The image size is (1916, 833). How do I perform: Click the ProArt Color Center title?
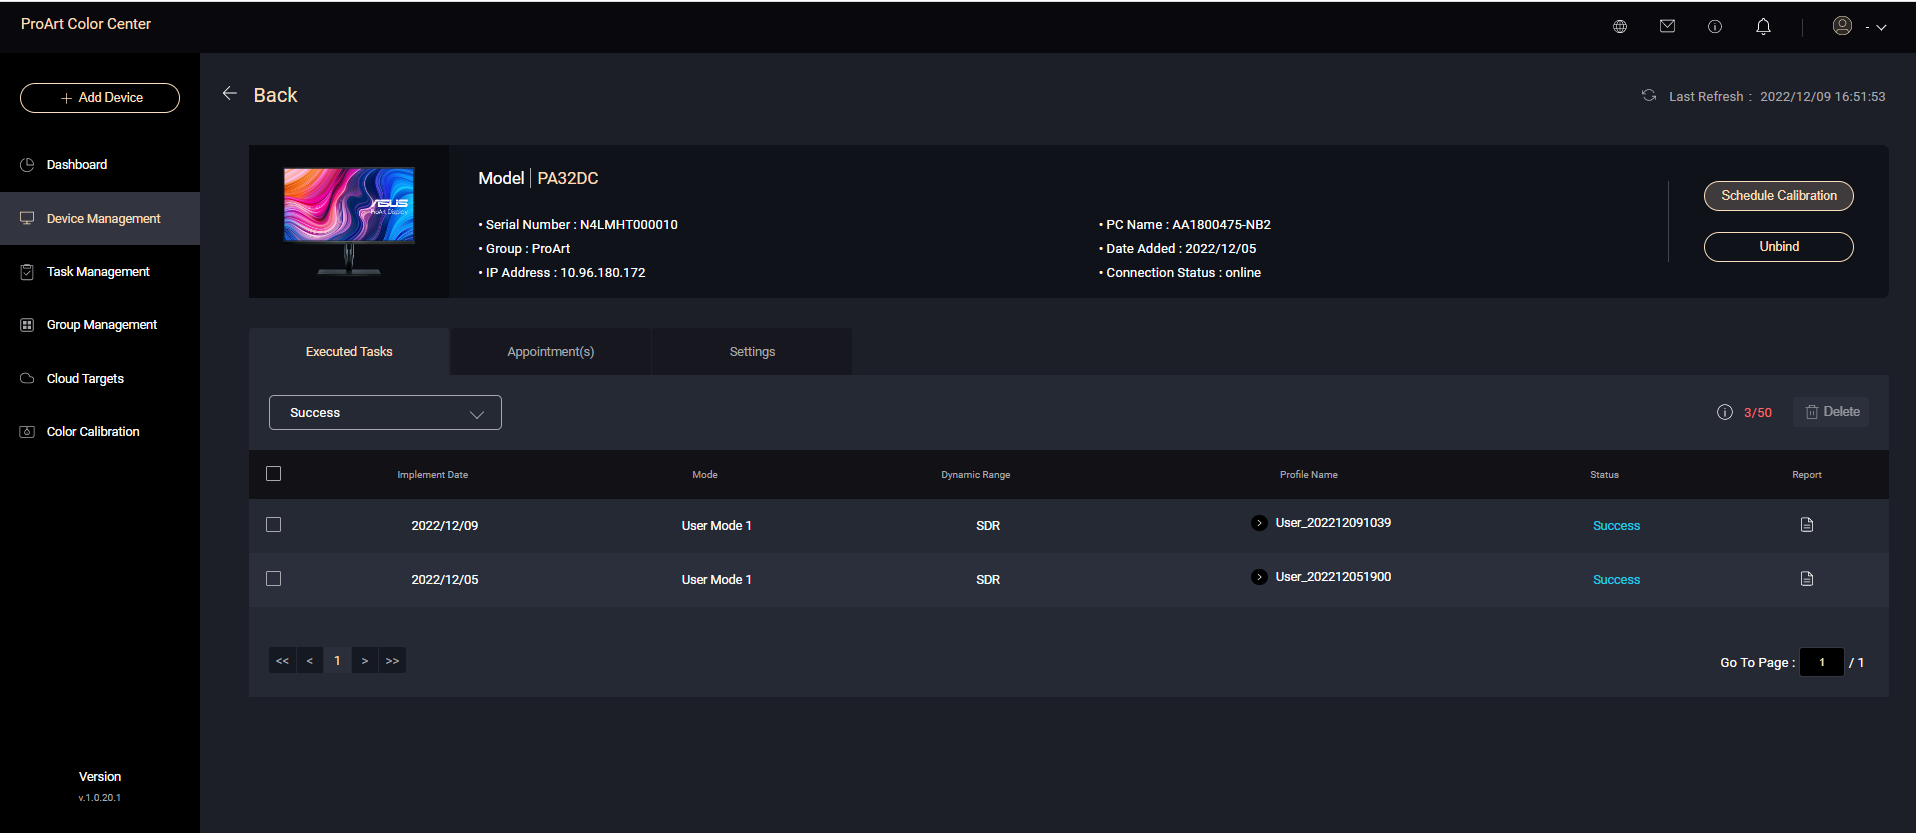[x=86, y=24]
